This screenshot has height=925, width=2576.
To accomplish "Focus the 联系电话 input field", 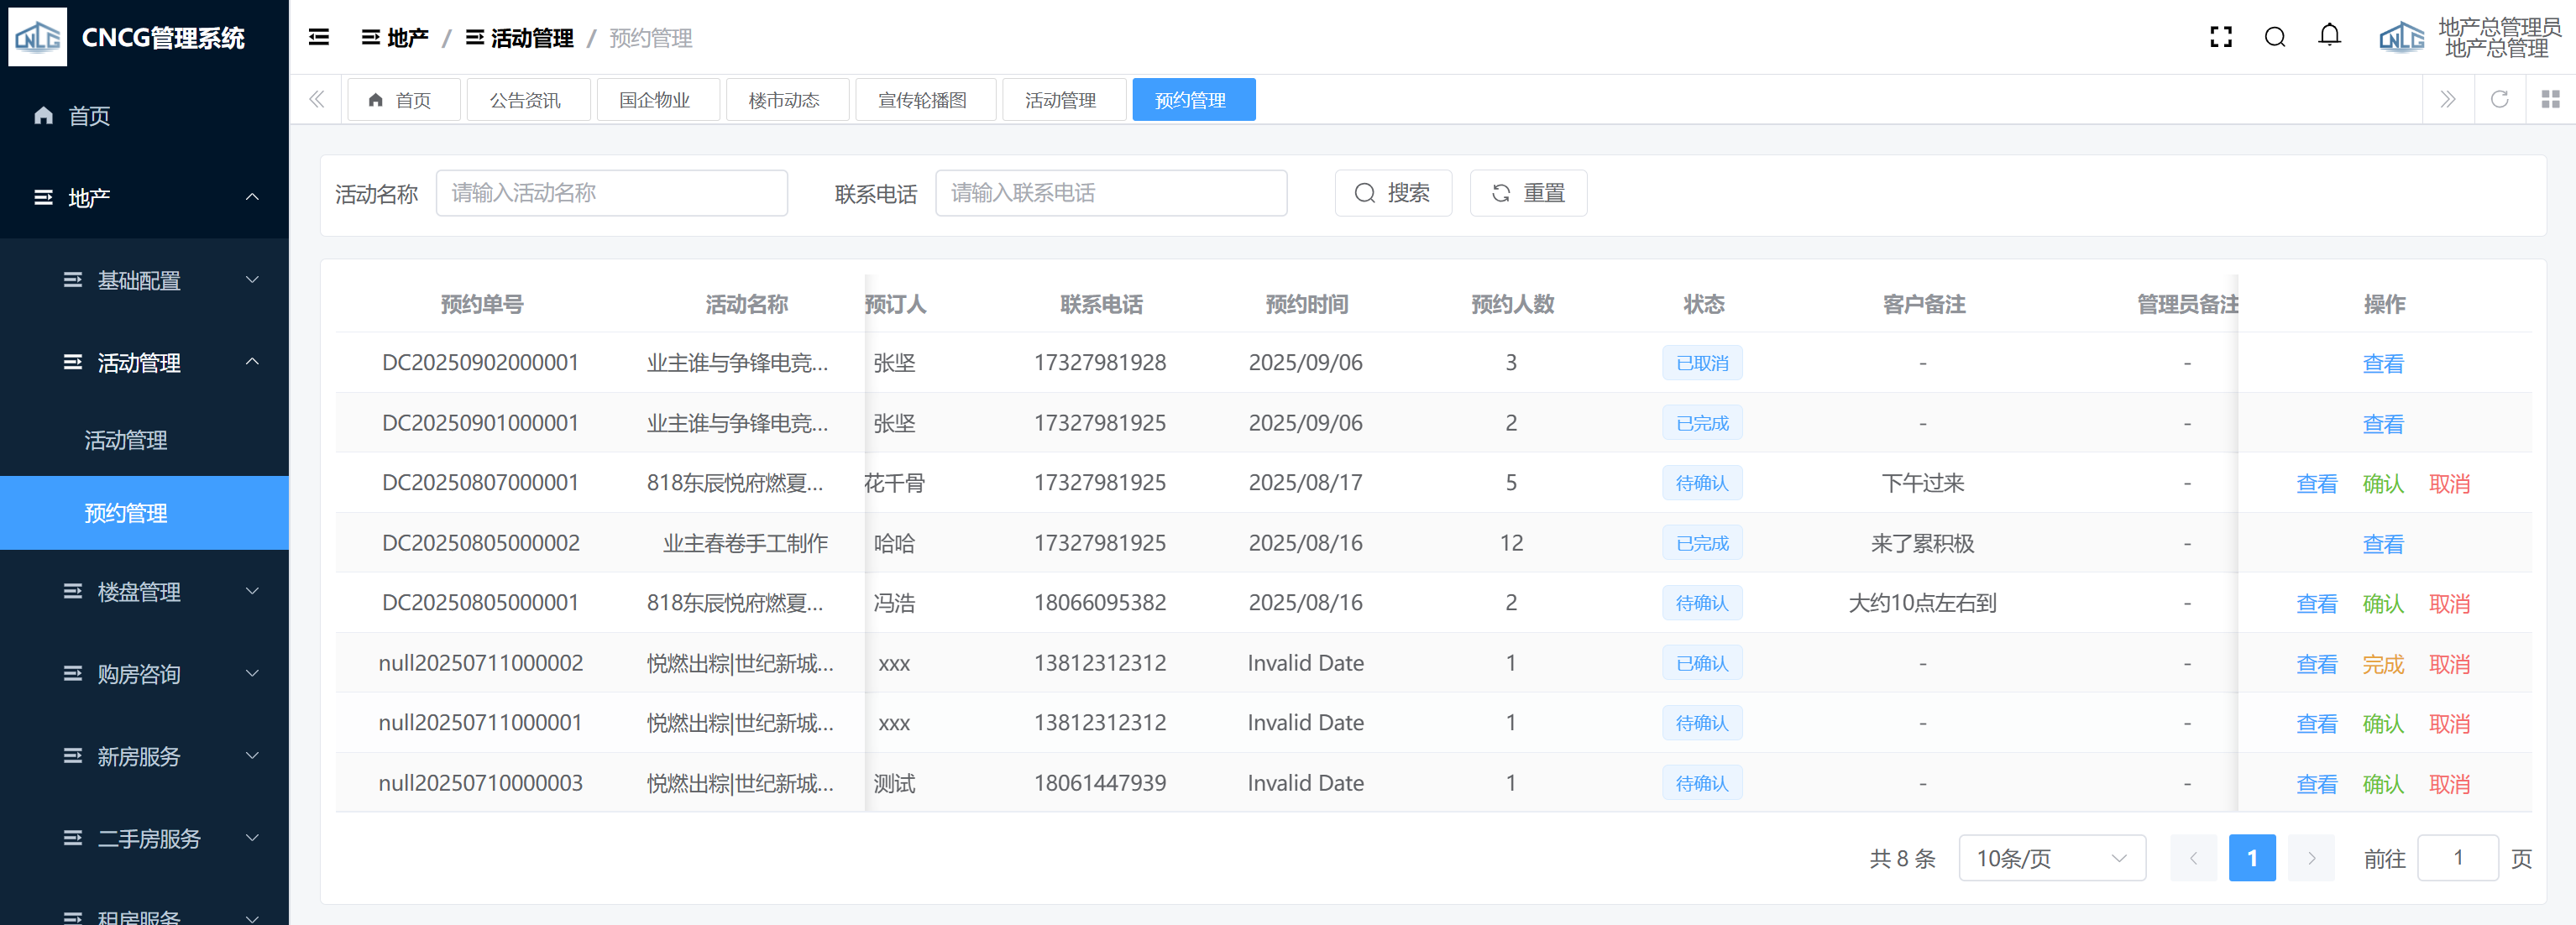I will 1110,193.
